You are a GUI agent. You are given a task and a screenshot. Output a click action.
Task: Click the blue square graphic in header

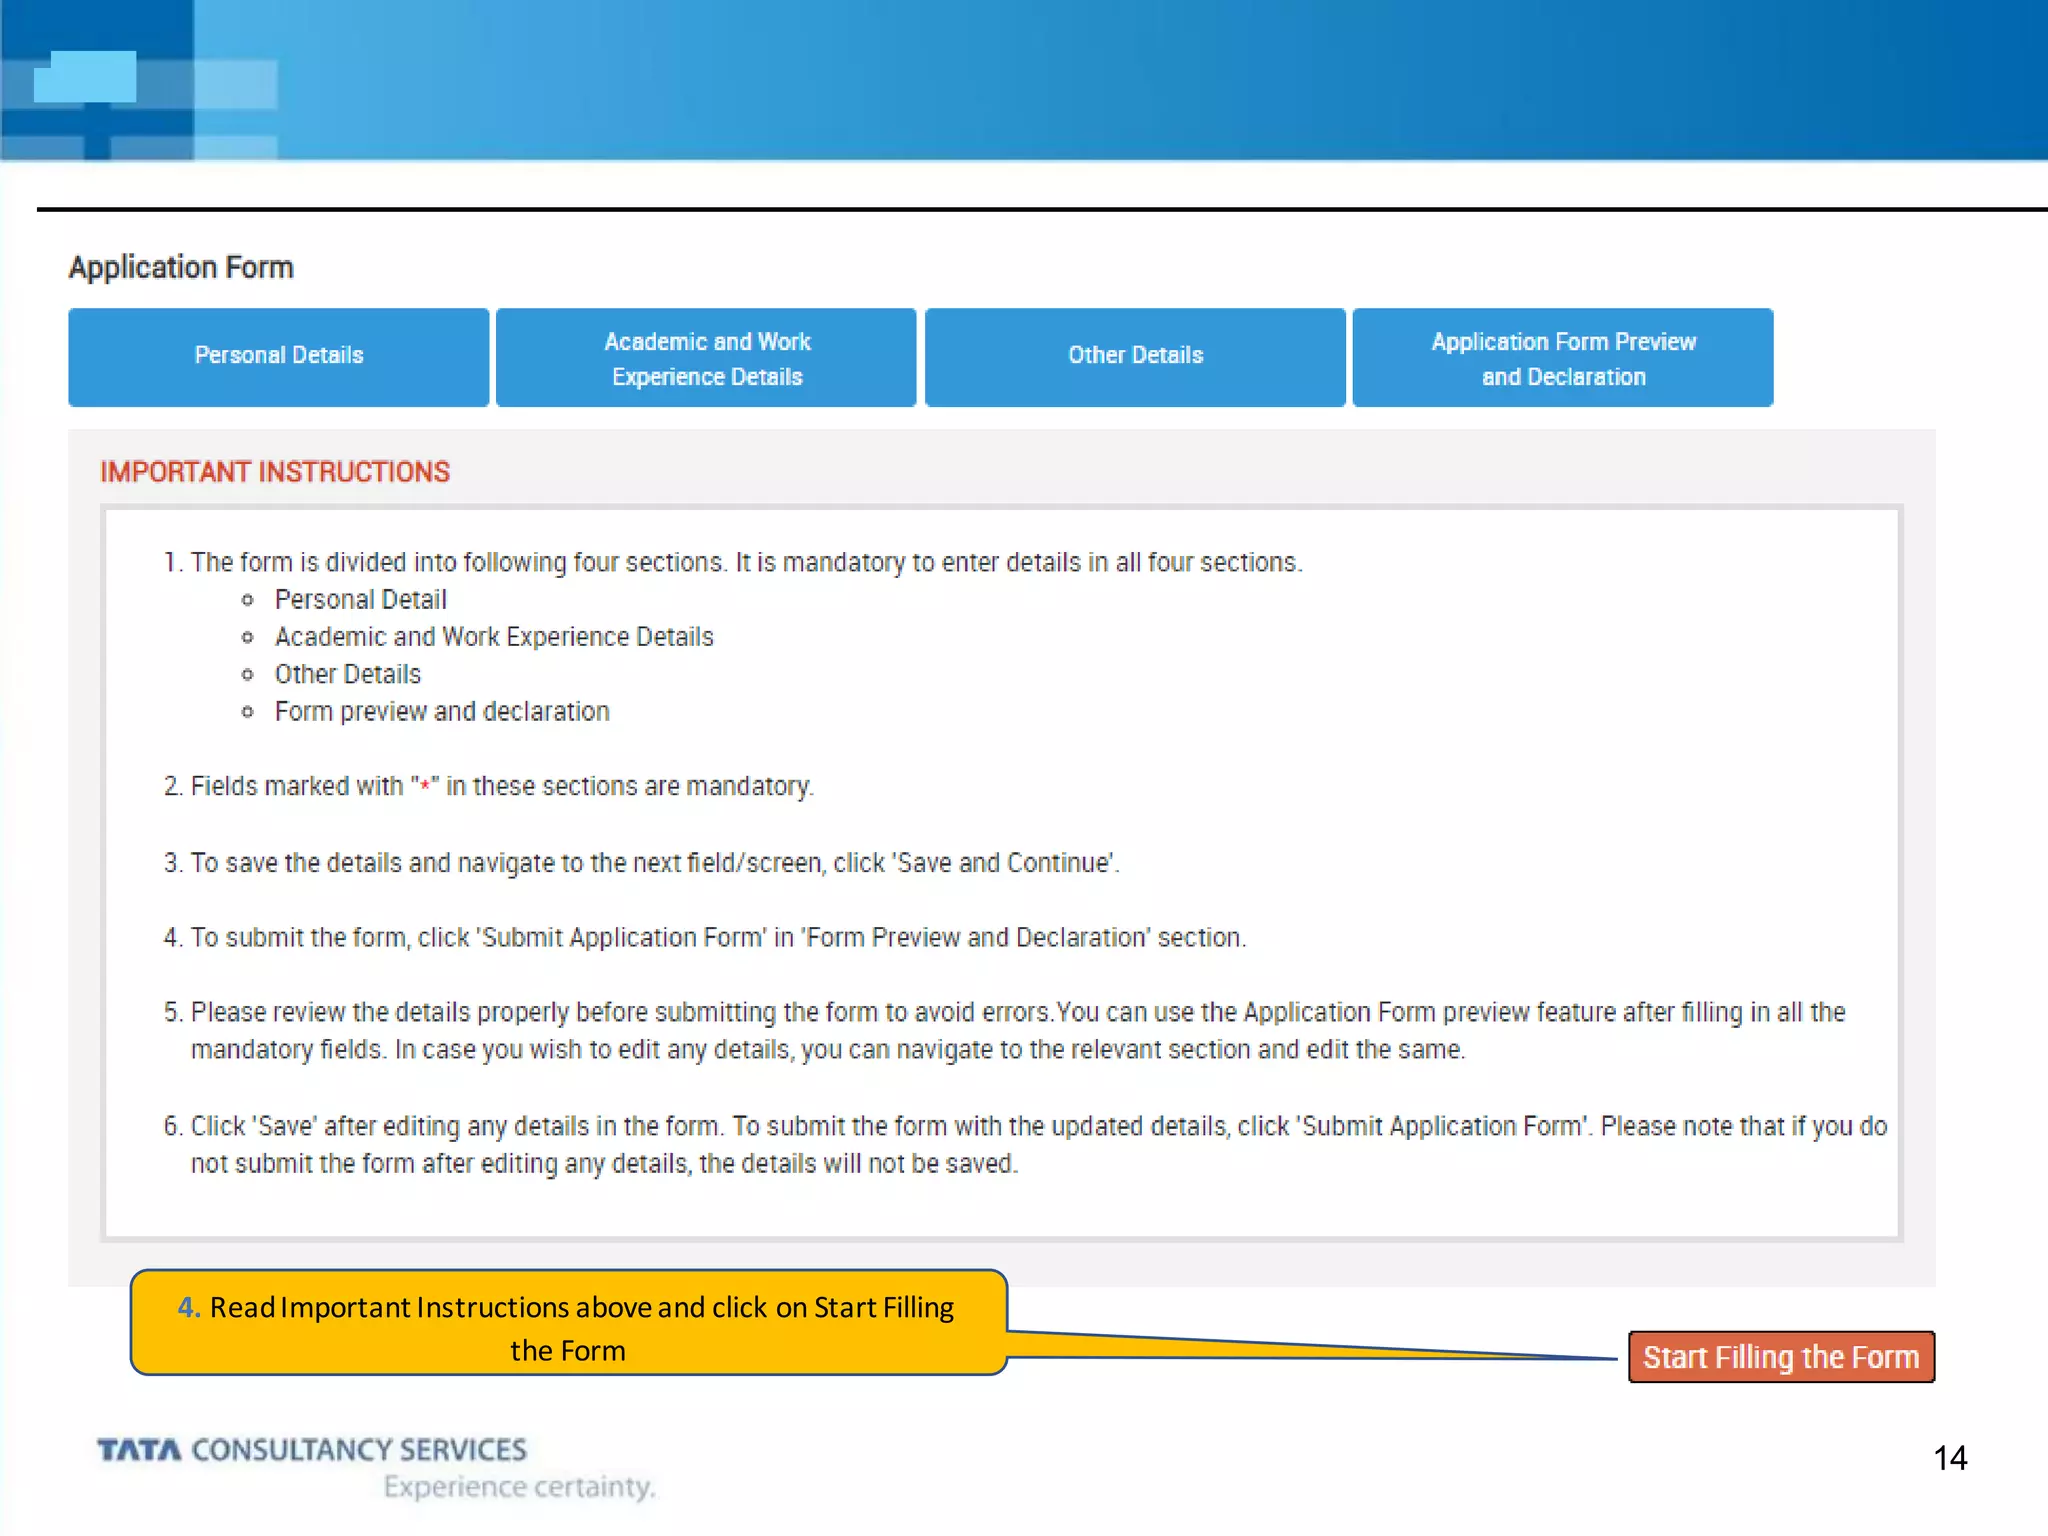tap(85, 77)
